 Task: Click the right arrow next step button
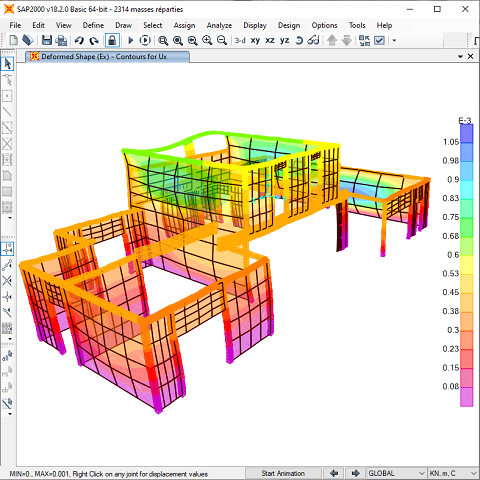[x=355, y=473]
